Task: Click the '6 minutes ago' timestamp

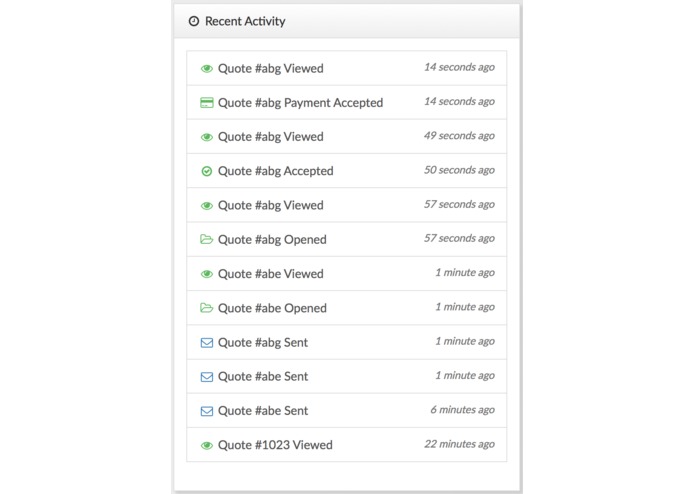Action: pos(462,410)
